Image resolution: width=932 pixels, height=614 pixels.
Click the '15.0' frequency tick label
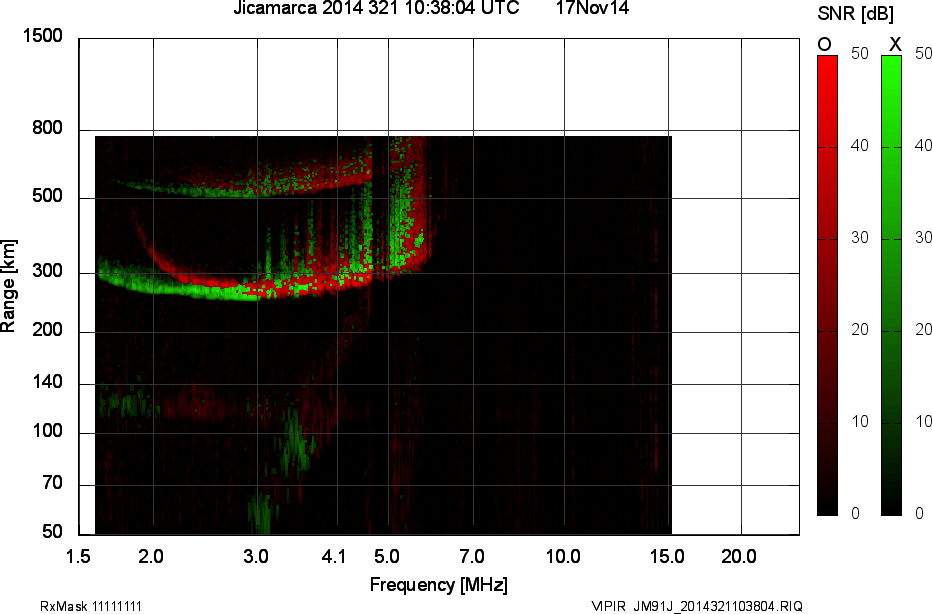tap(667, 557)
